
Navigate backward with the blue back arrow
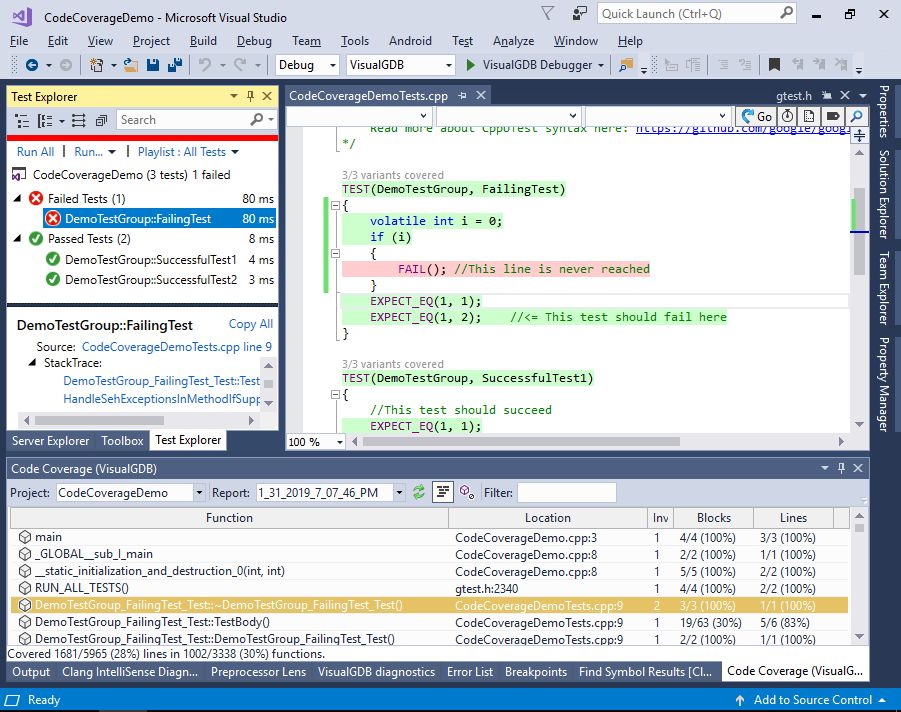pyautogui.click(x=32, y=65)
